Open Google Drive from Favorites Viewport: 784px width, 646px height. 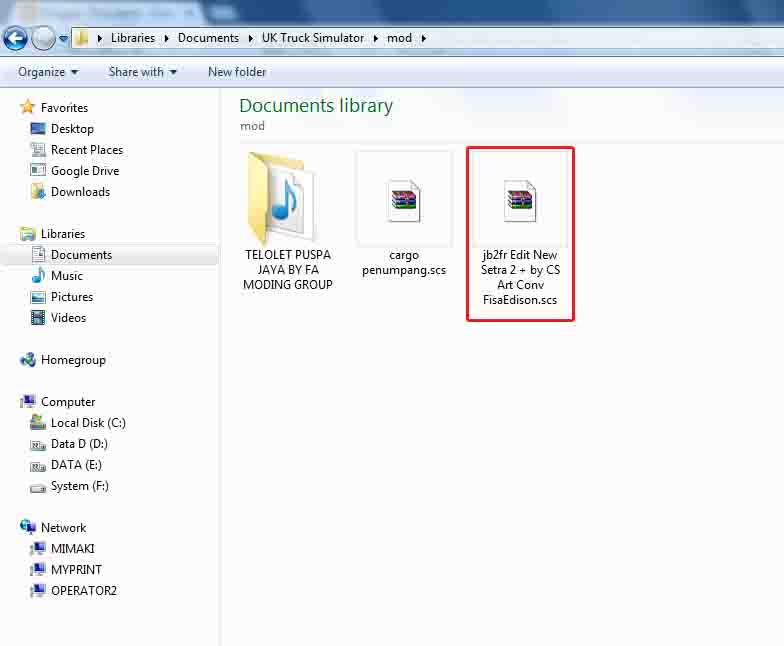click(x=85, y=170)
